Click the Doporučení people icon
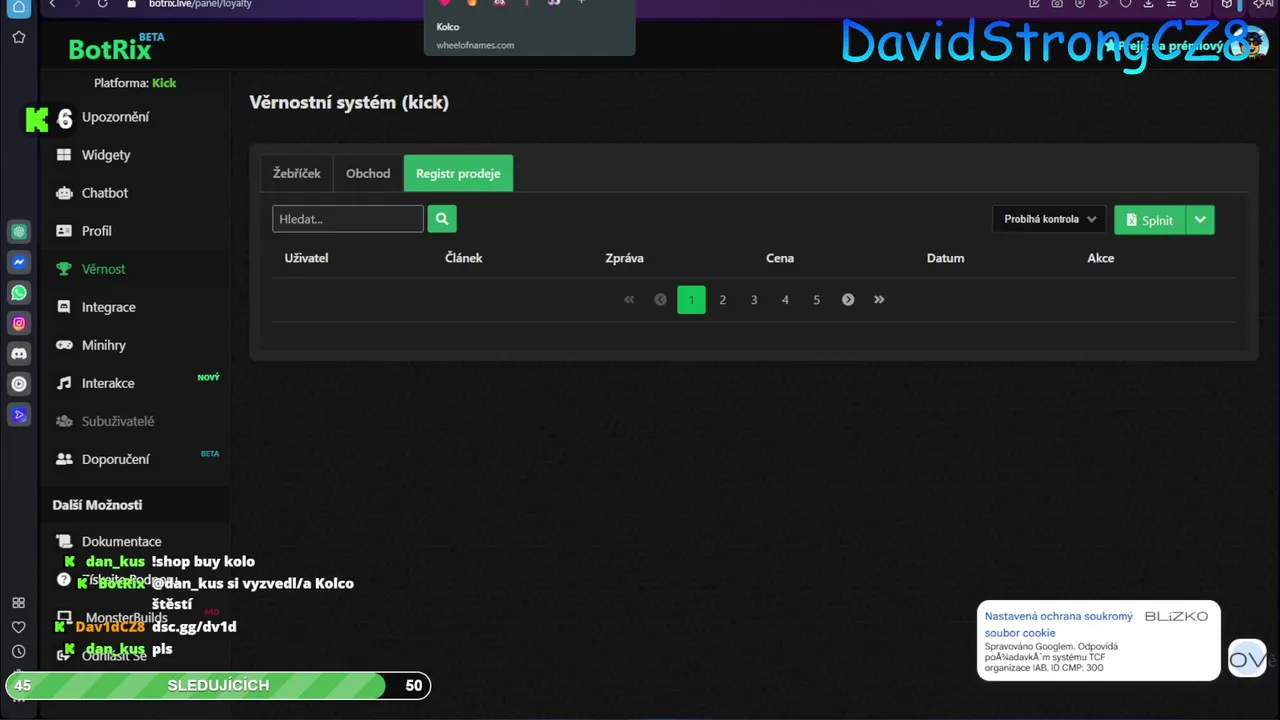 pos(64,459)
